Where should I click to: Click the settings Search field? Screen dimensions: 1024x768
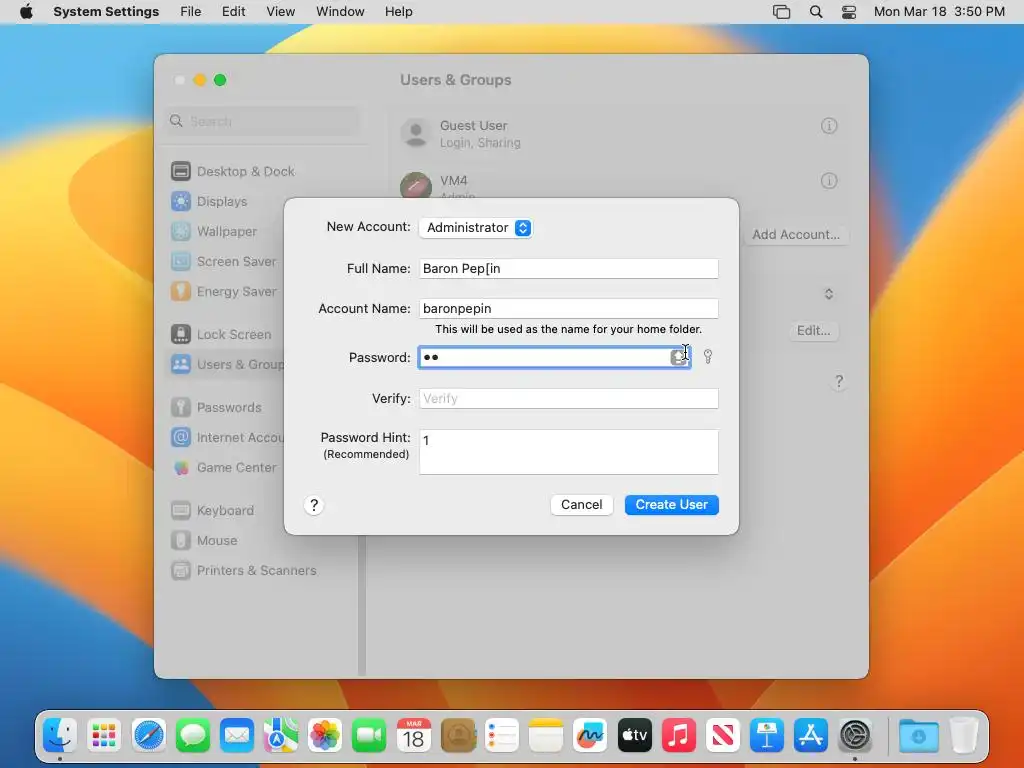point(263,121)
